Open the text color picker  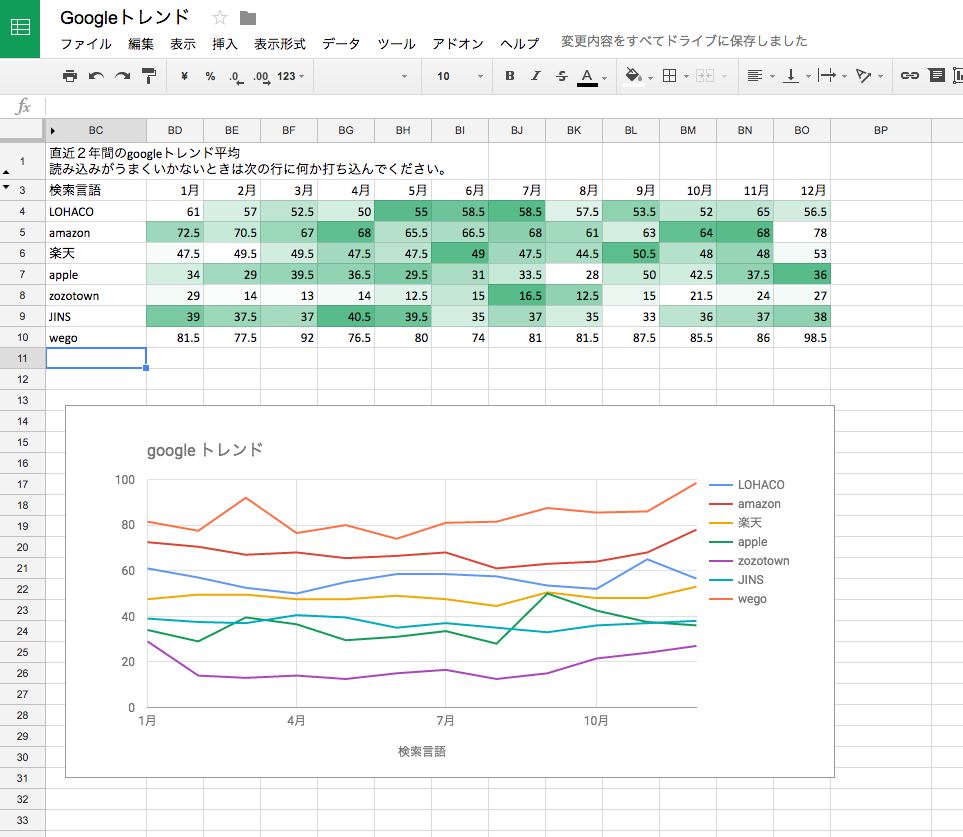(x=588, y=77)
